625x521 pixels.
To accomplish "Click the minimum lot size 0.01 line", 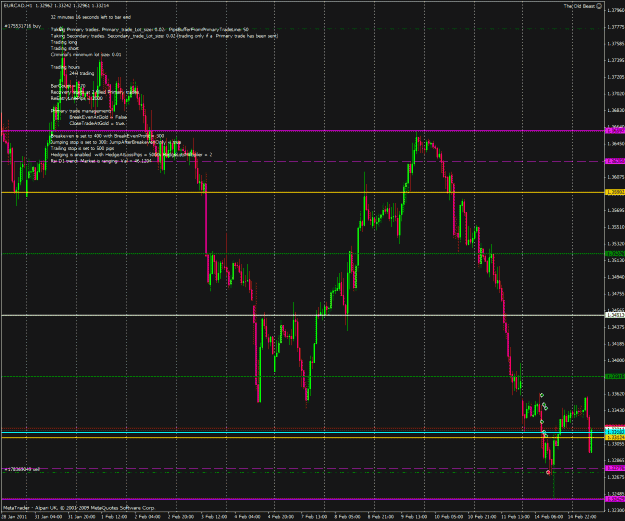I will [x=86, y=54].
